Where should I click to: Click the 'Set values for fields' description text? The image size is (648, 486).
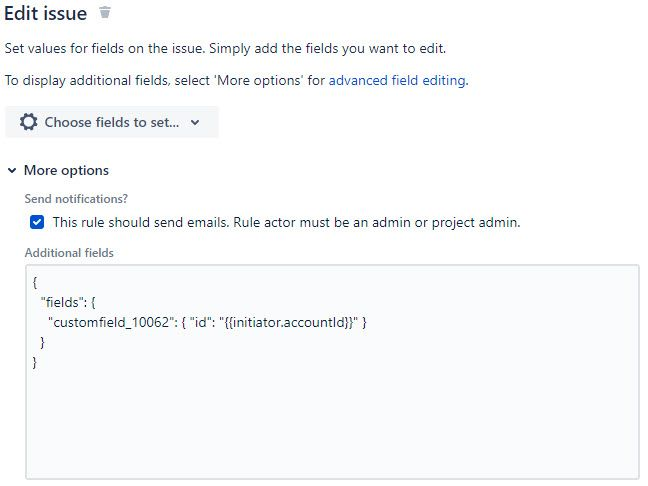[225, 48]
